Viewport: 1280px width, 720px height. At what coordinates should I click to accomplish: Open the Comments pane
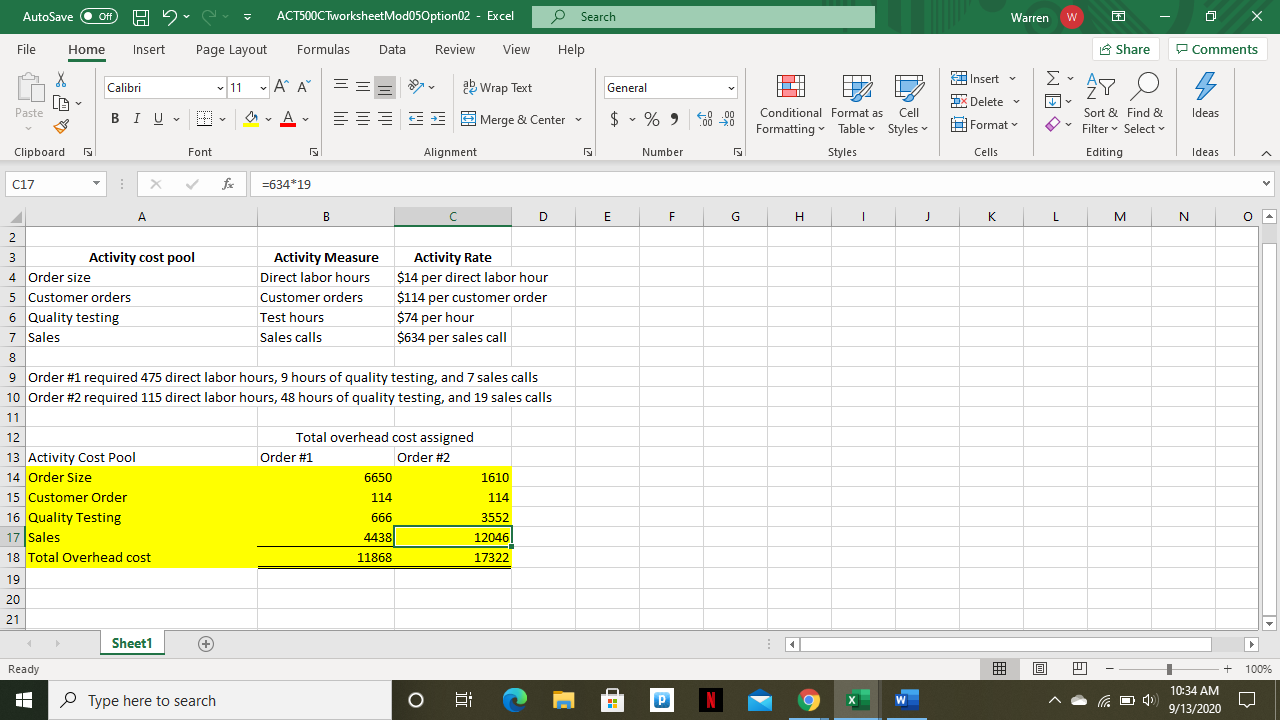tap(1217, 49)
